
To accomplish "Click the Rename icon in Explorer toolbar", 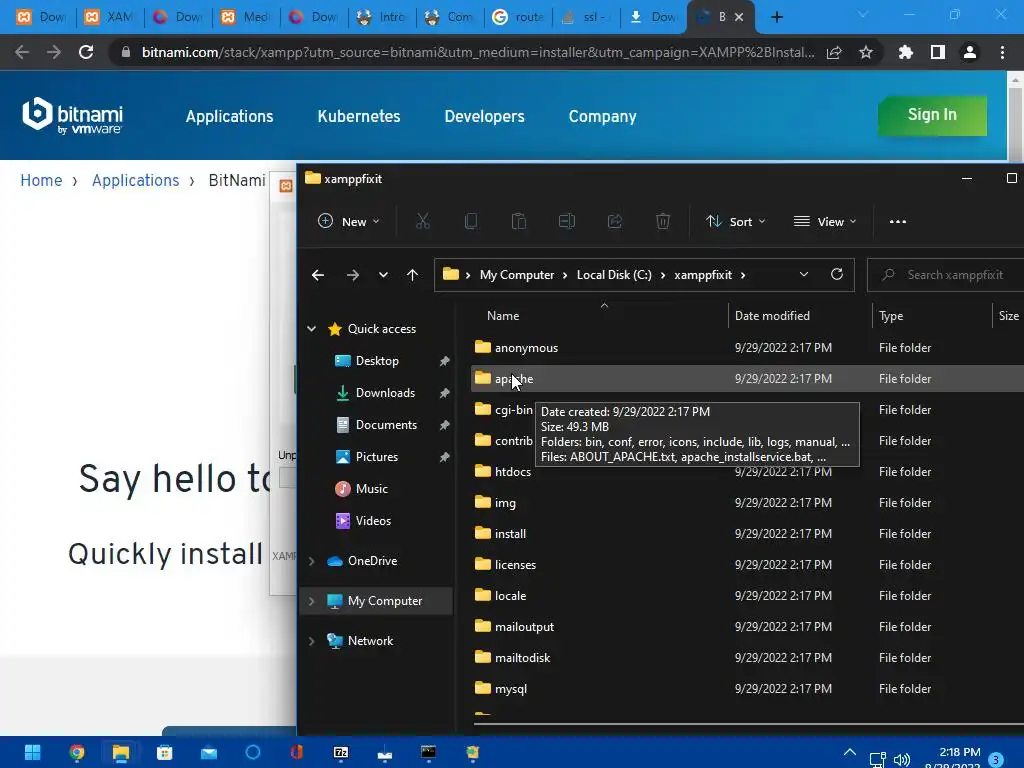I will click(x=567, y=221).
